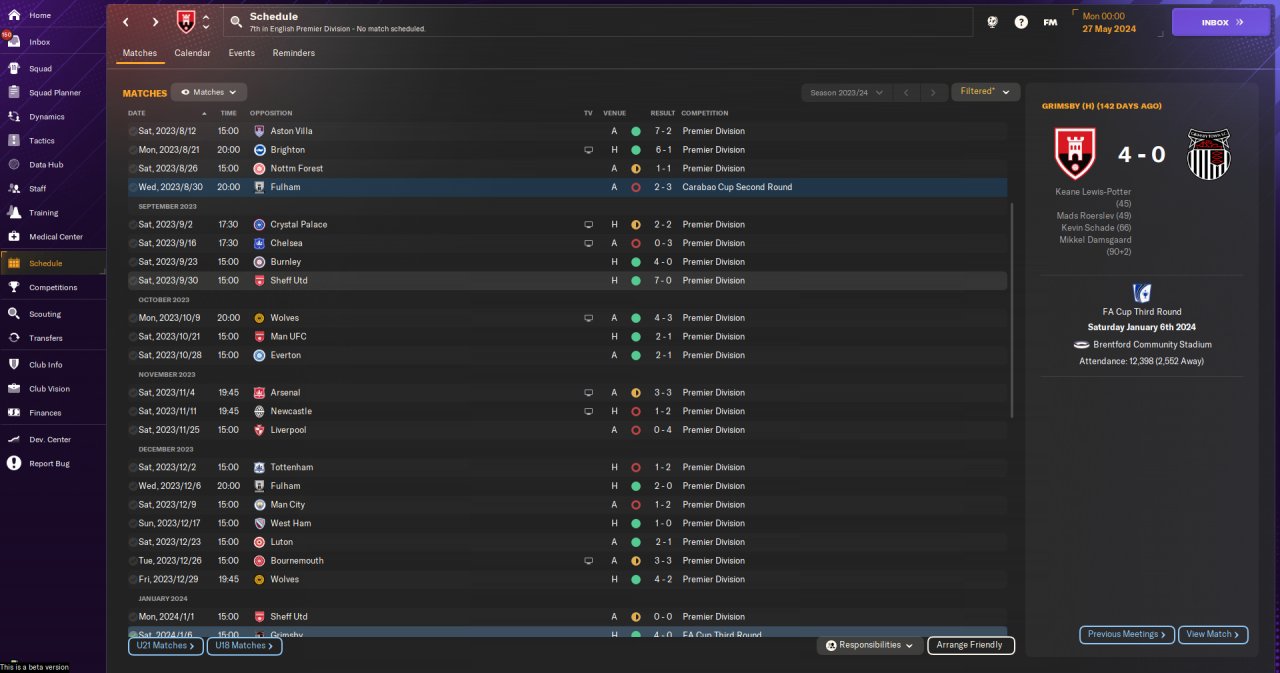Image resolution: width=1280 pixels, height=673 pixels.
Task: Click the Mon 27 May 2024 date box
Action: pyautogui.click(x=1116, y=22)
